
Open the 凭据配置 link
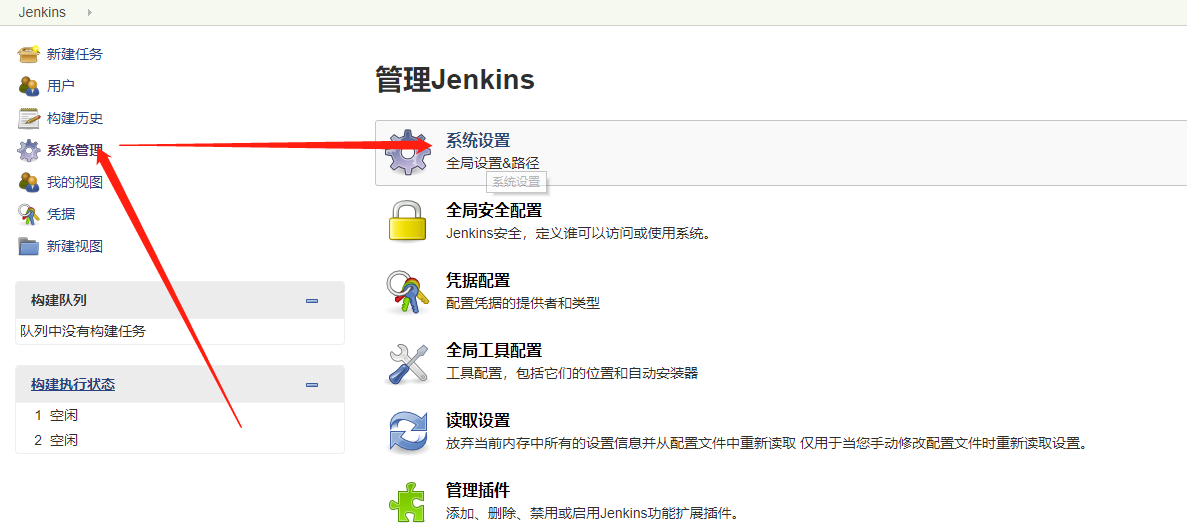(x=478, y=281)
